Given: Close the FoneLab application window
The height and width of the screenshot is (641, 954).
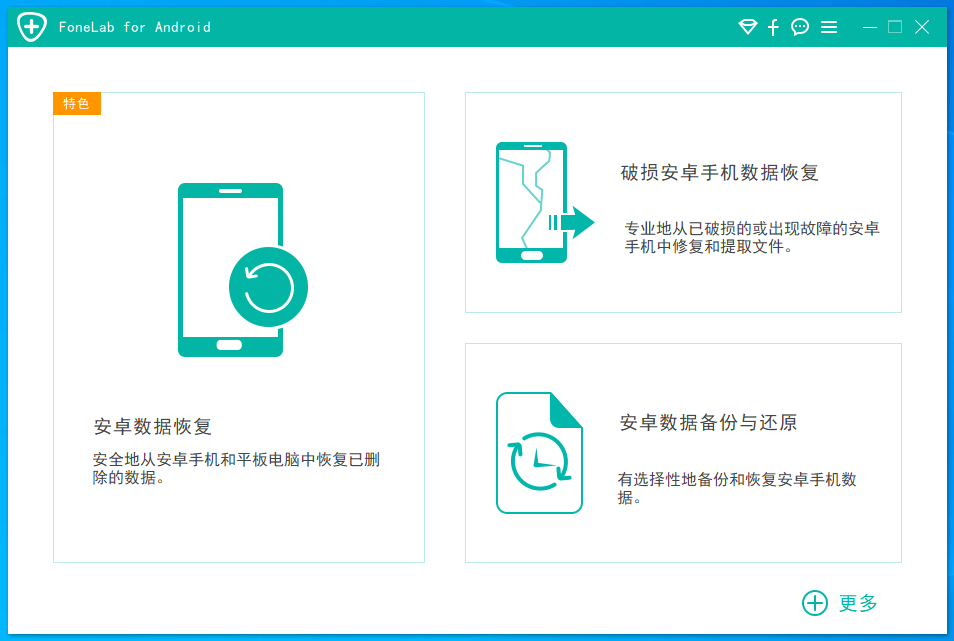Looking at the screenshot, I should click(922, 28).
